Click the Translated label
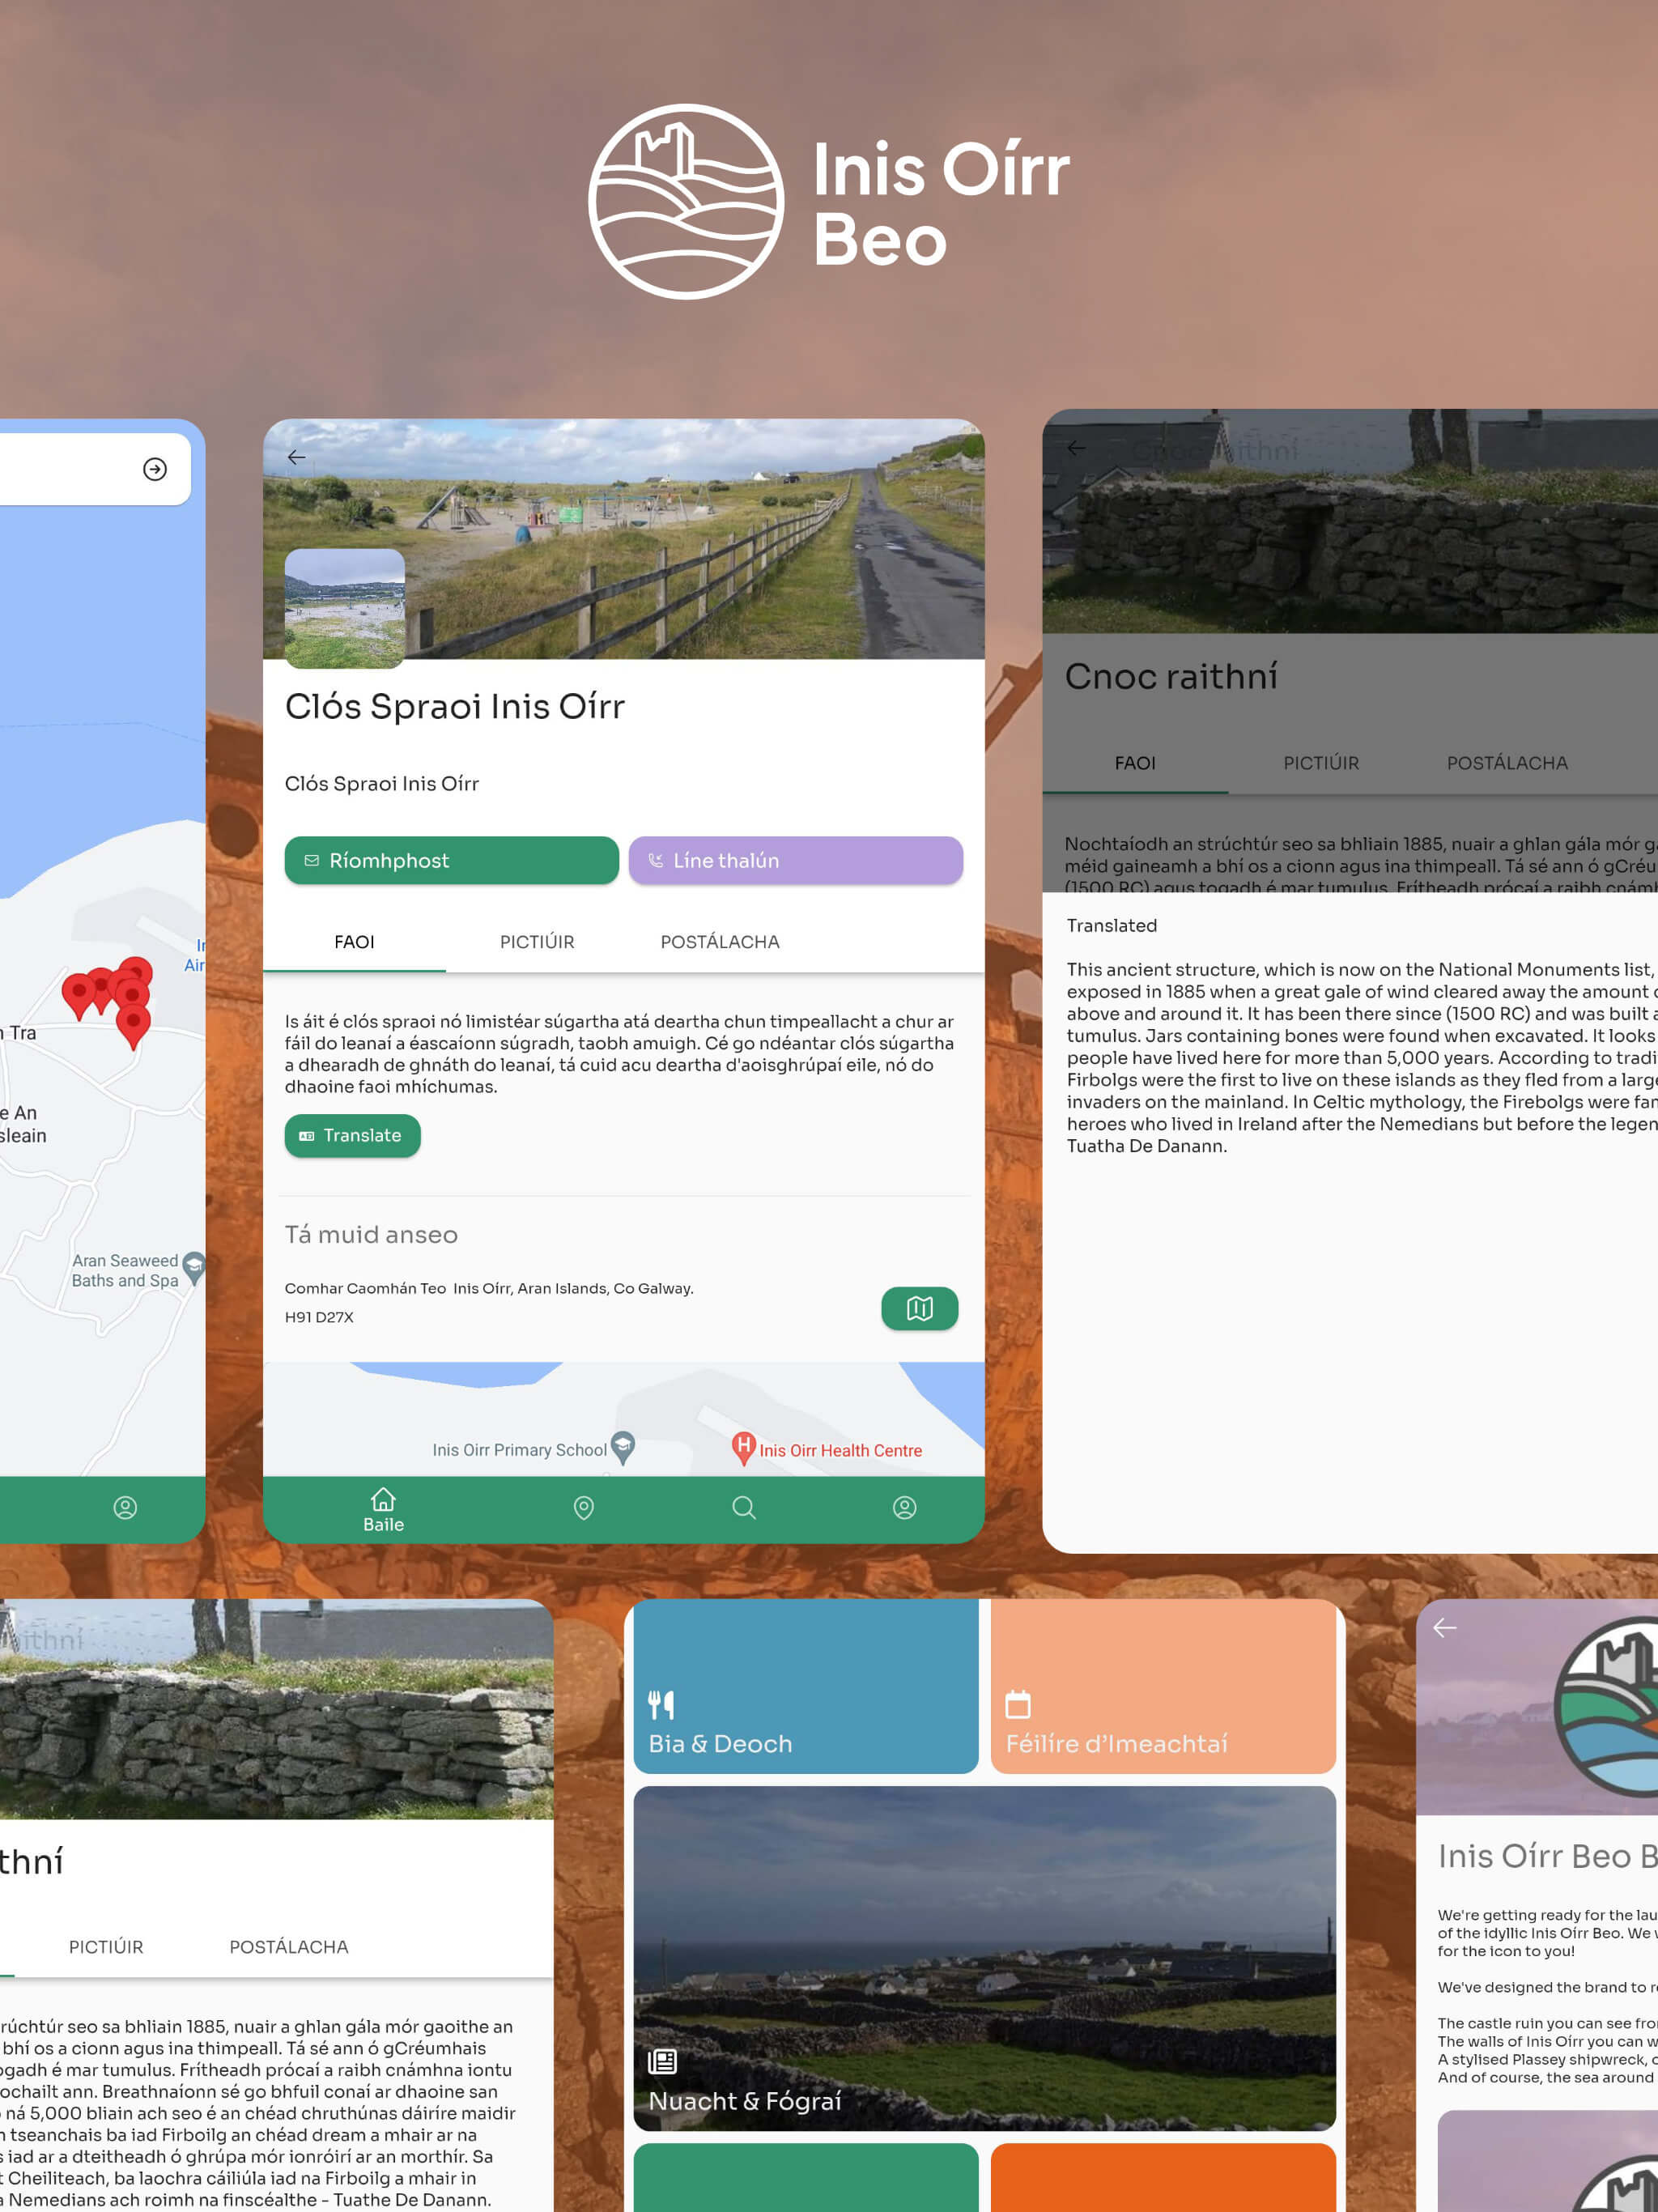This screenshot has width=1658, height=2212. coord(1112,925)
